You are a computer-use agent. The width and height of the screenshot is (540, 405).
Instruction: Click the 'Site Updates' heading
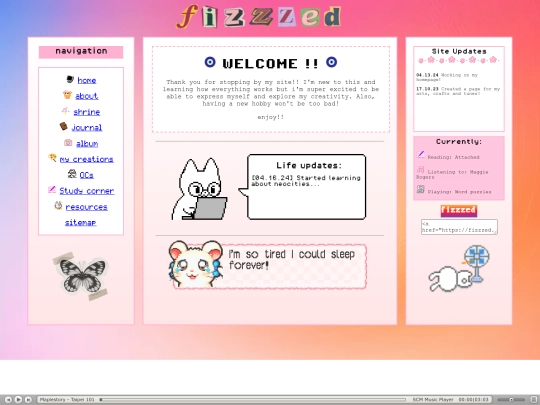tap(459, 51)
